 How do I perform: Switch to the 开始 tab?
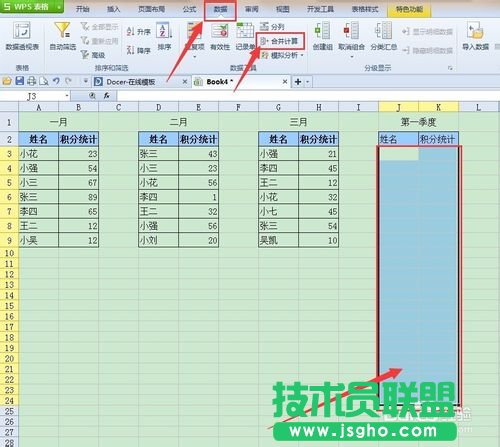[x=82, y=9]
